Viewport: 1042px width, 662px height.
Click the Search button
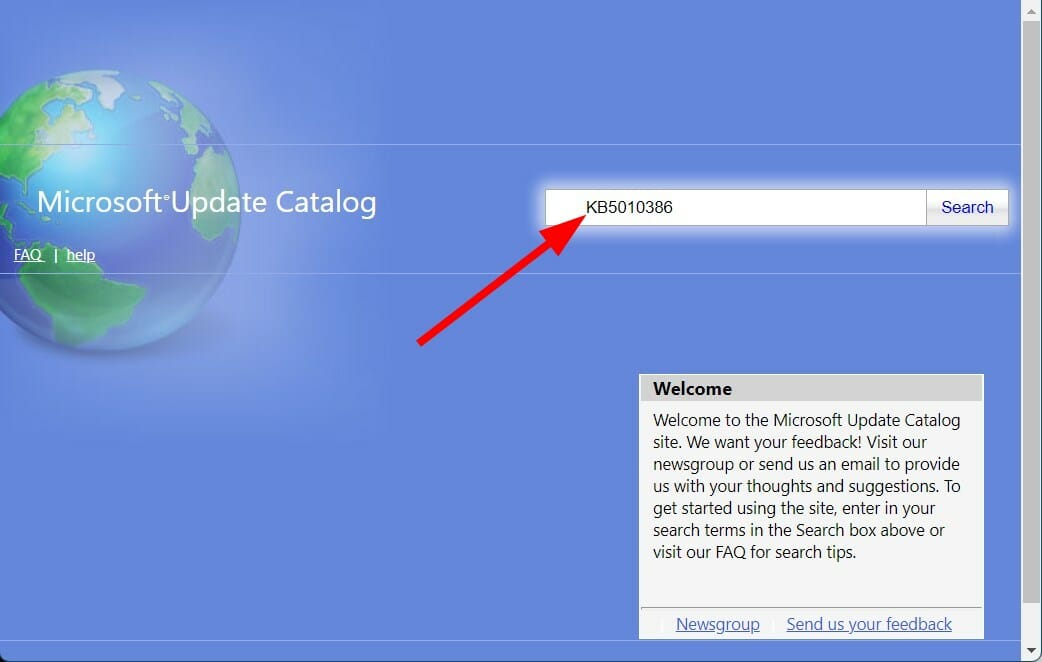coord(967,207)
